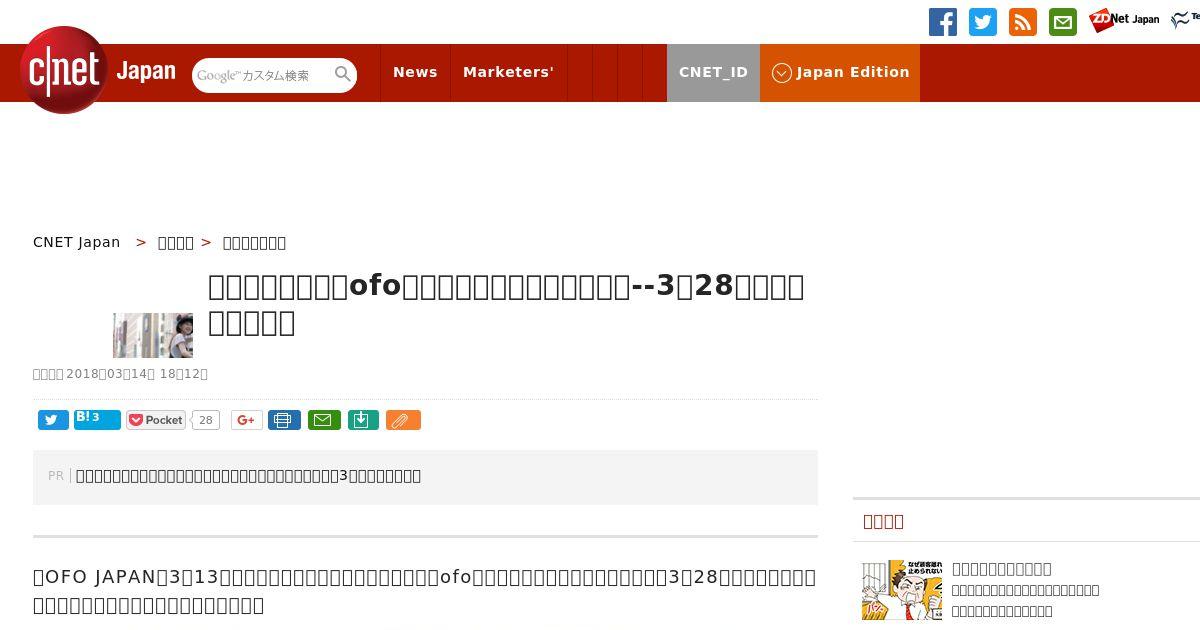
Task: Click the third breadcrumb category link
Action: pos(254,242)
